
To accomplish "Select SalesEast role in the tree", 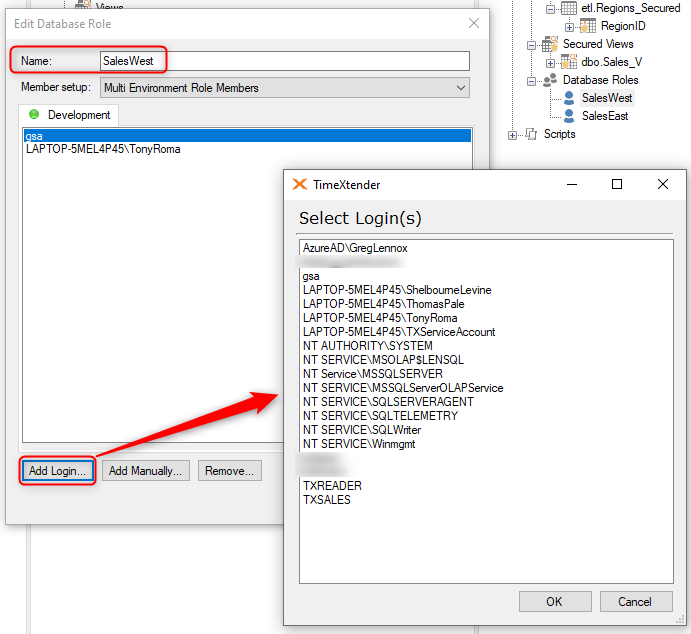I will 605,116.
